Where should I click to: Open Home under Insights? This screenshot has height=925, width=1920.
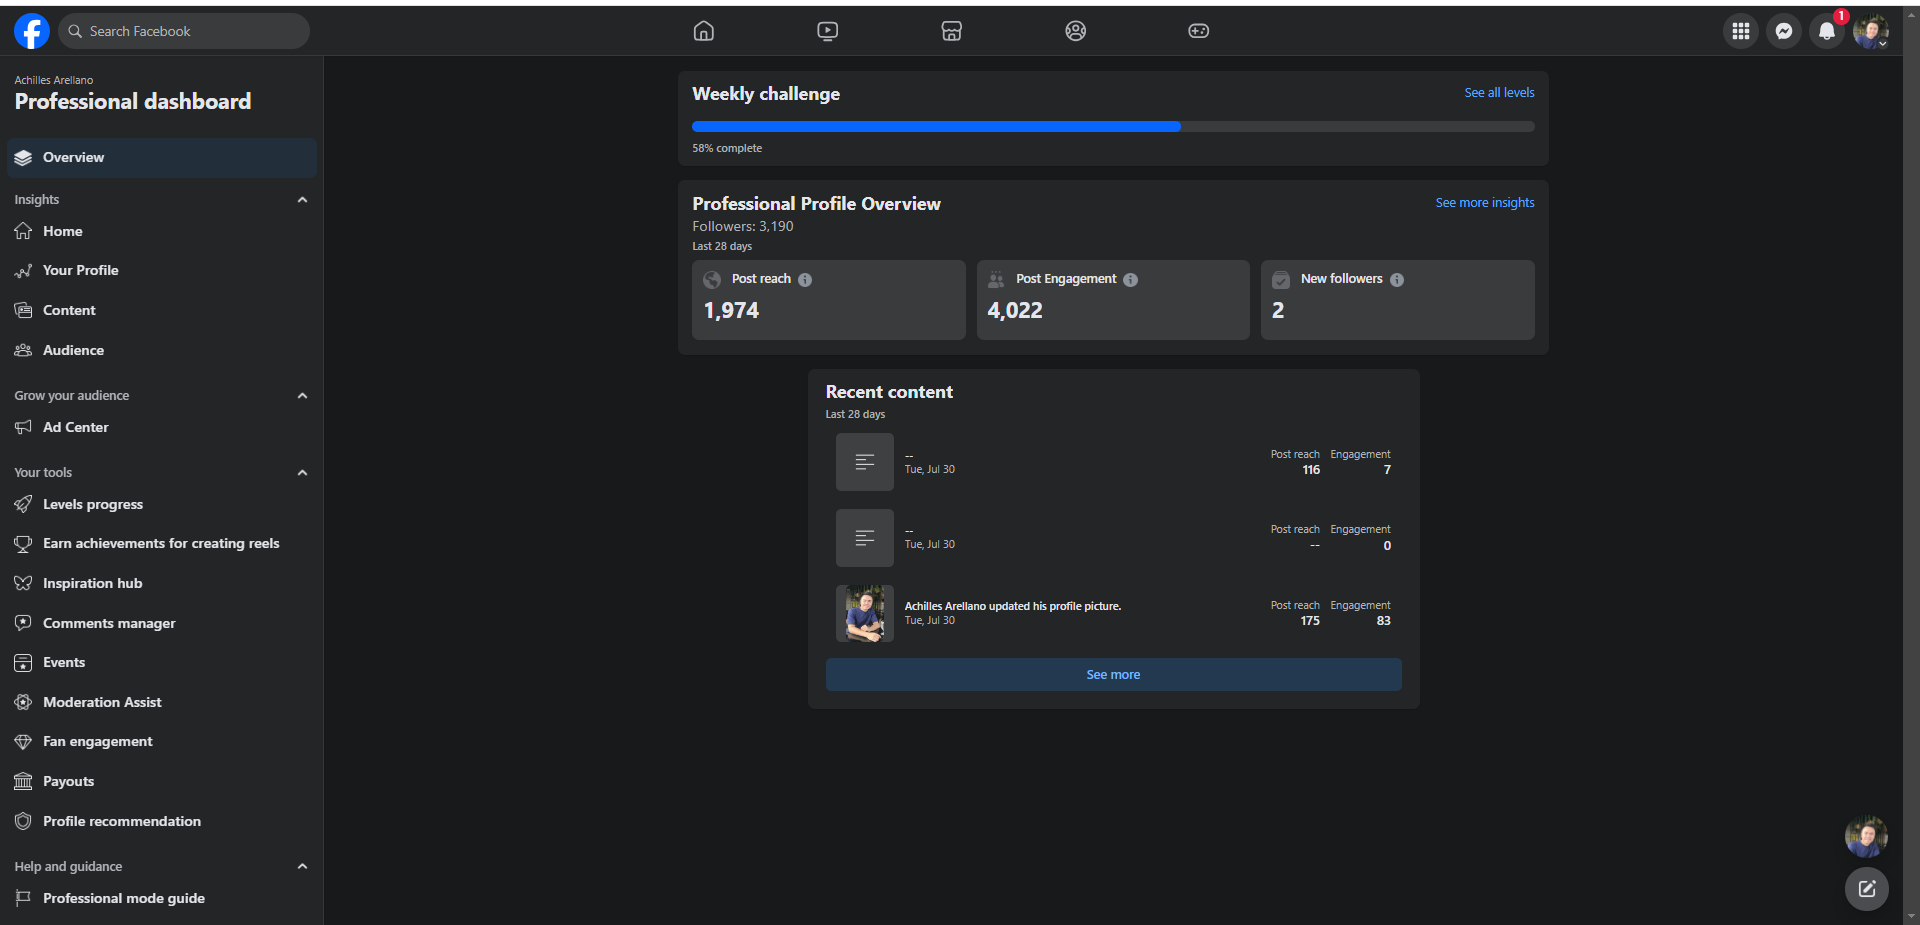(162, 231)
